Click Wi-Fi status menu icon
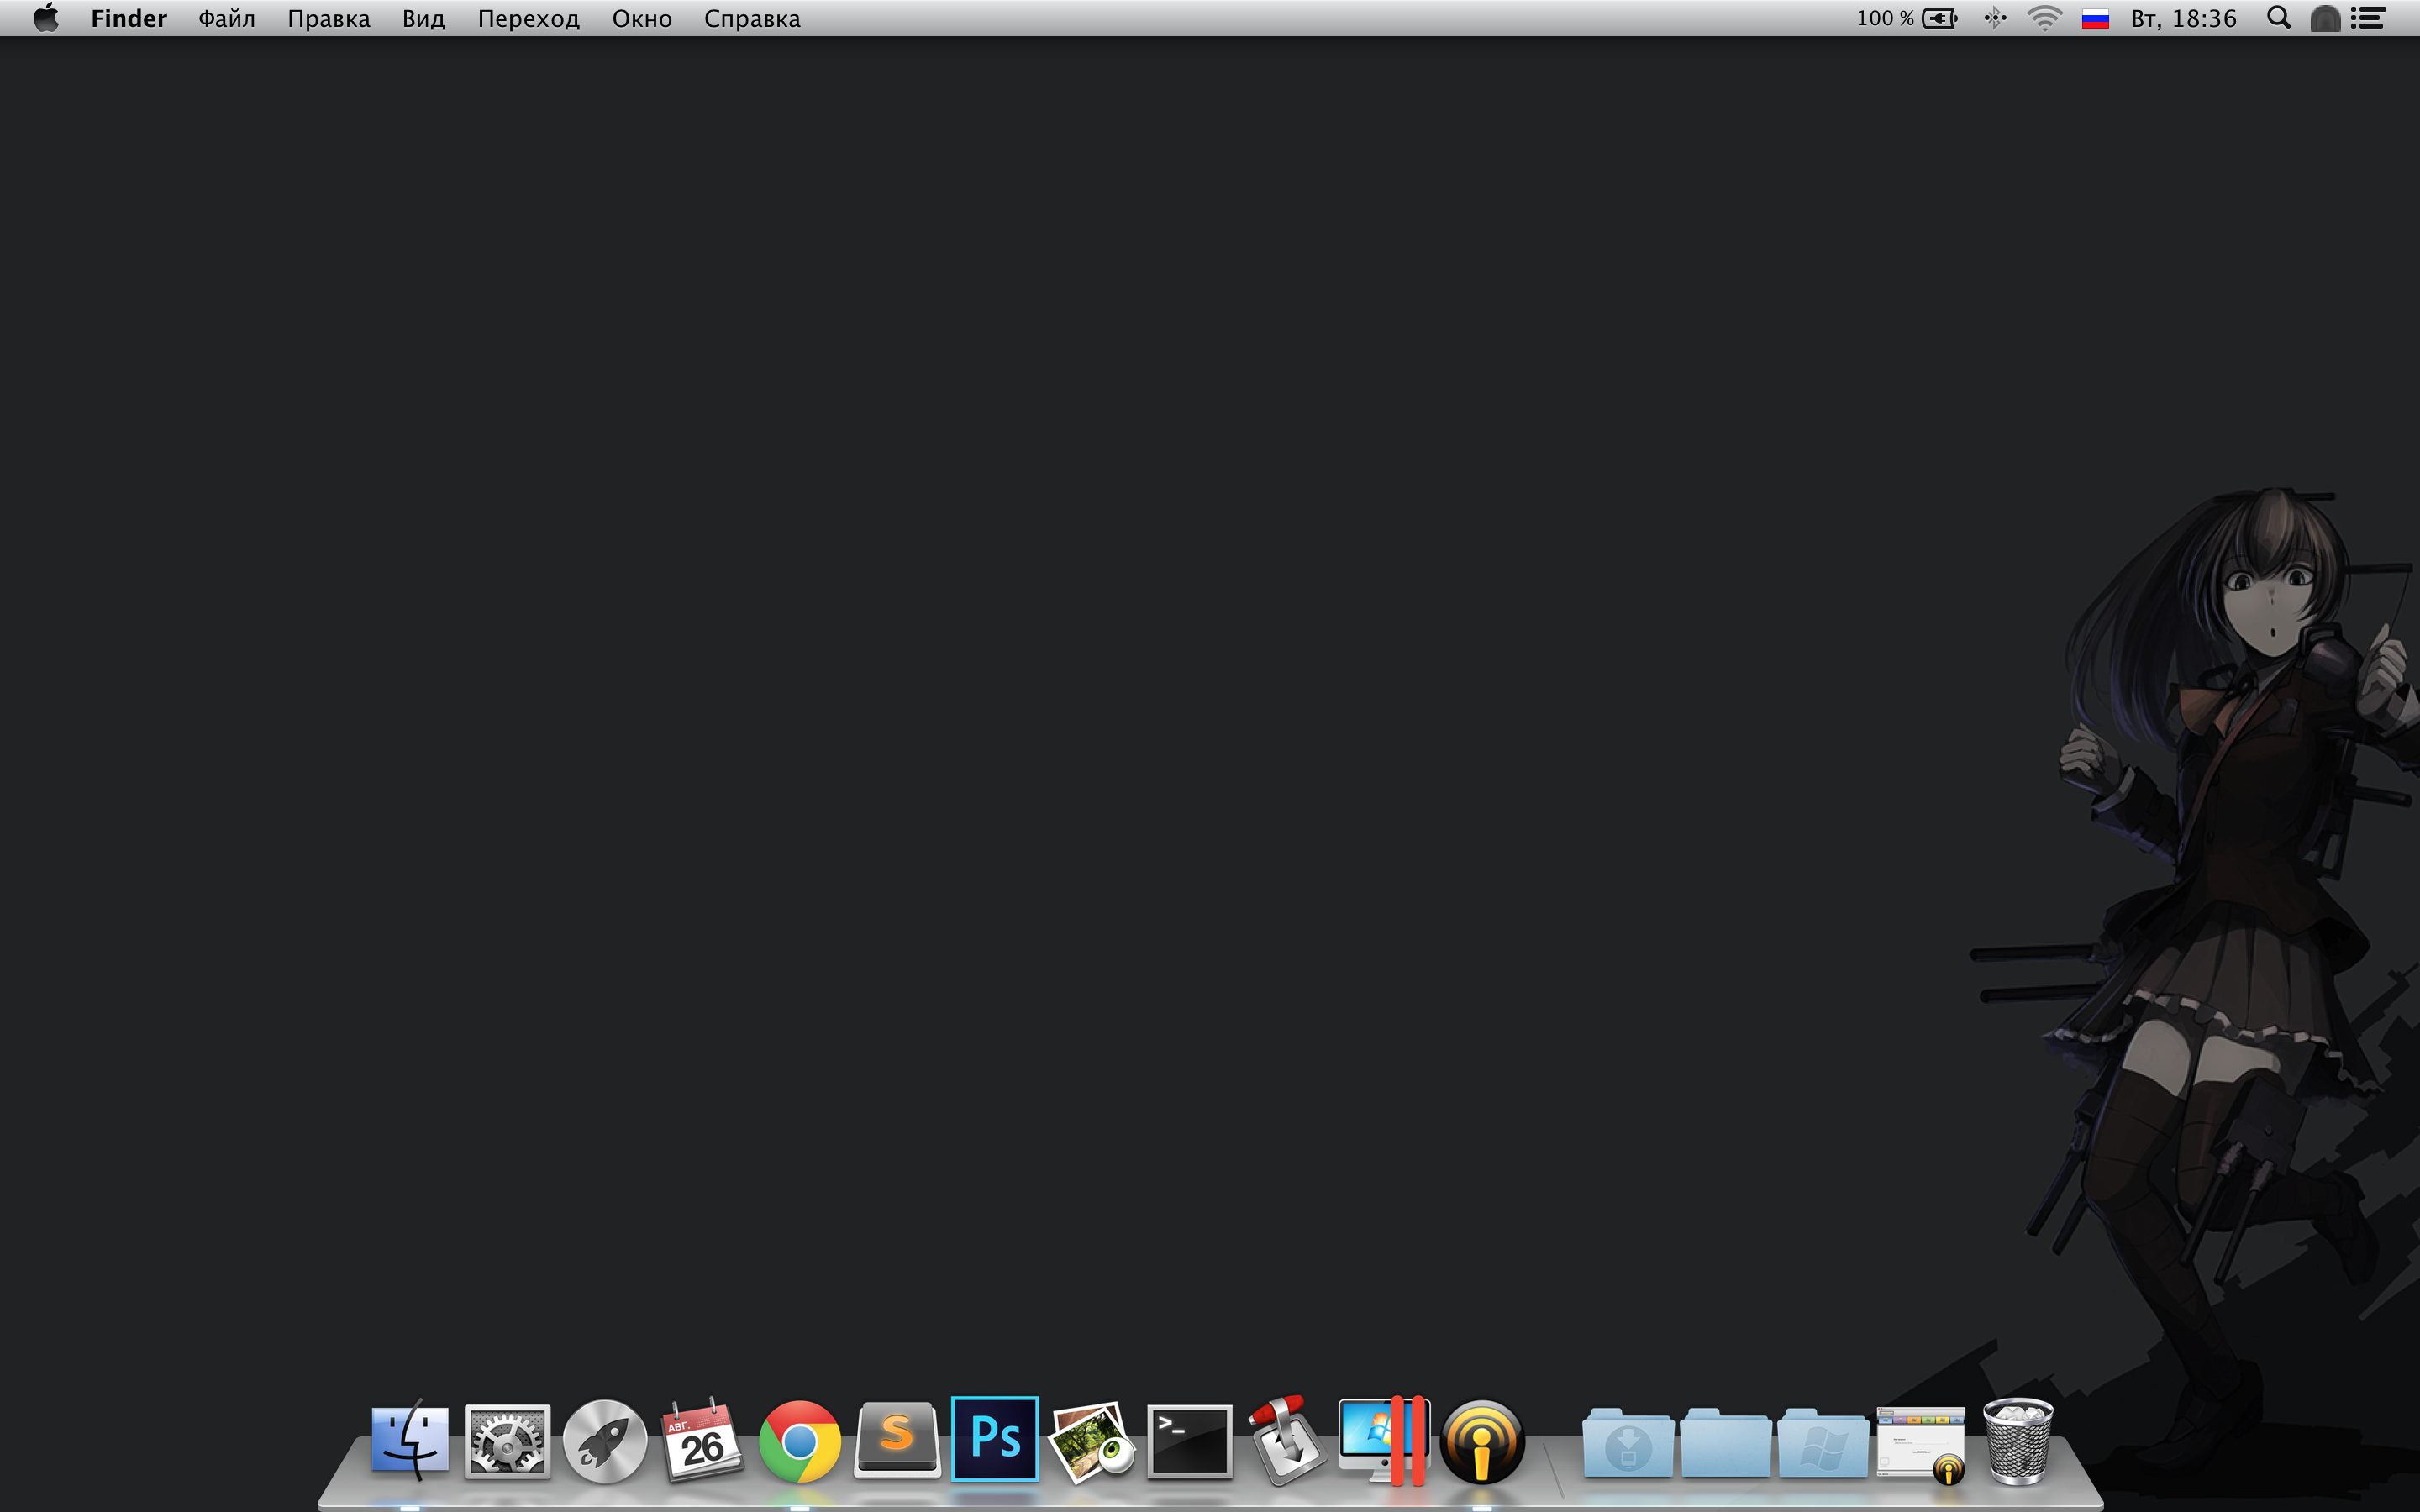The image size is (2420, 1512). 2044,18
